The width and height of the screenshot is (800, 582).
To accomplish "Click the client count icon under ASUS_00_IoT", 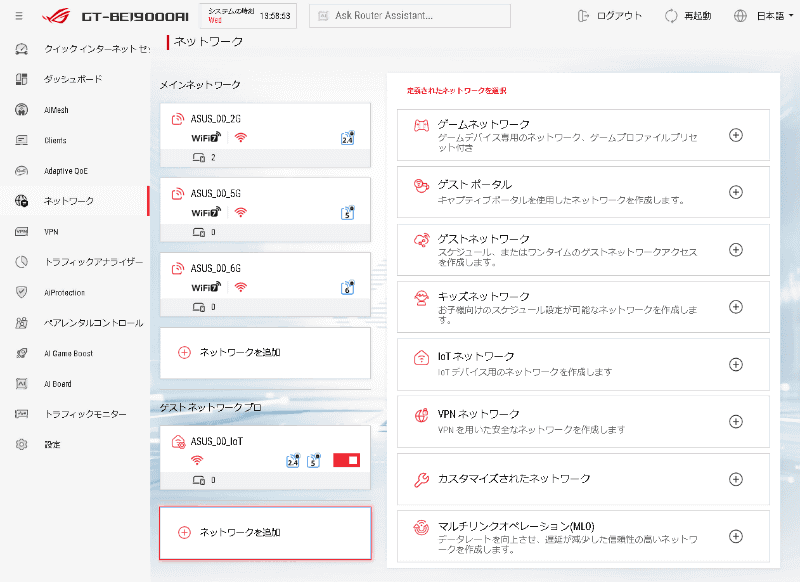I will point(199,480).
